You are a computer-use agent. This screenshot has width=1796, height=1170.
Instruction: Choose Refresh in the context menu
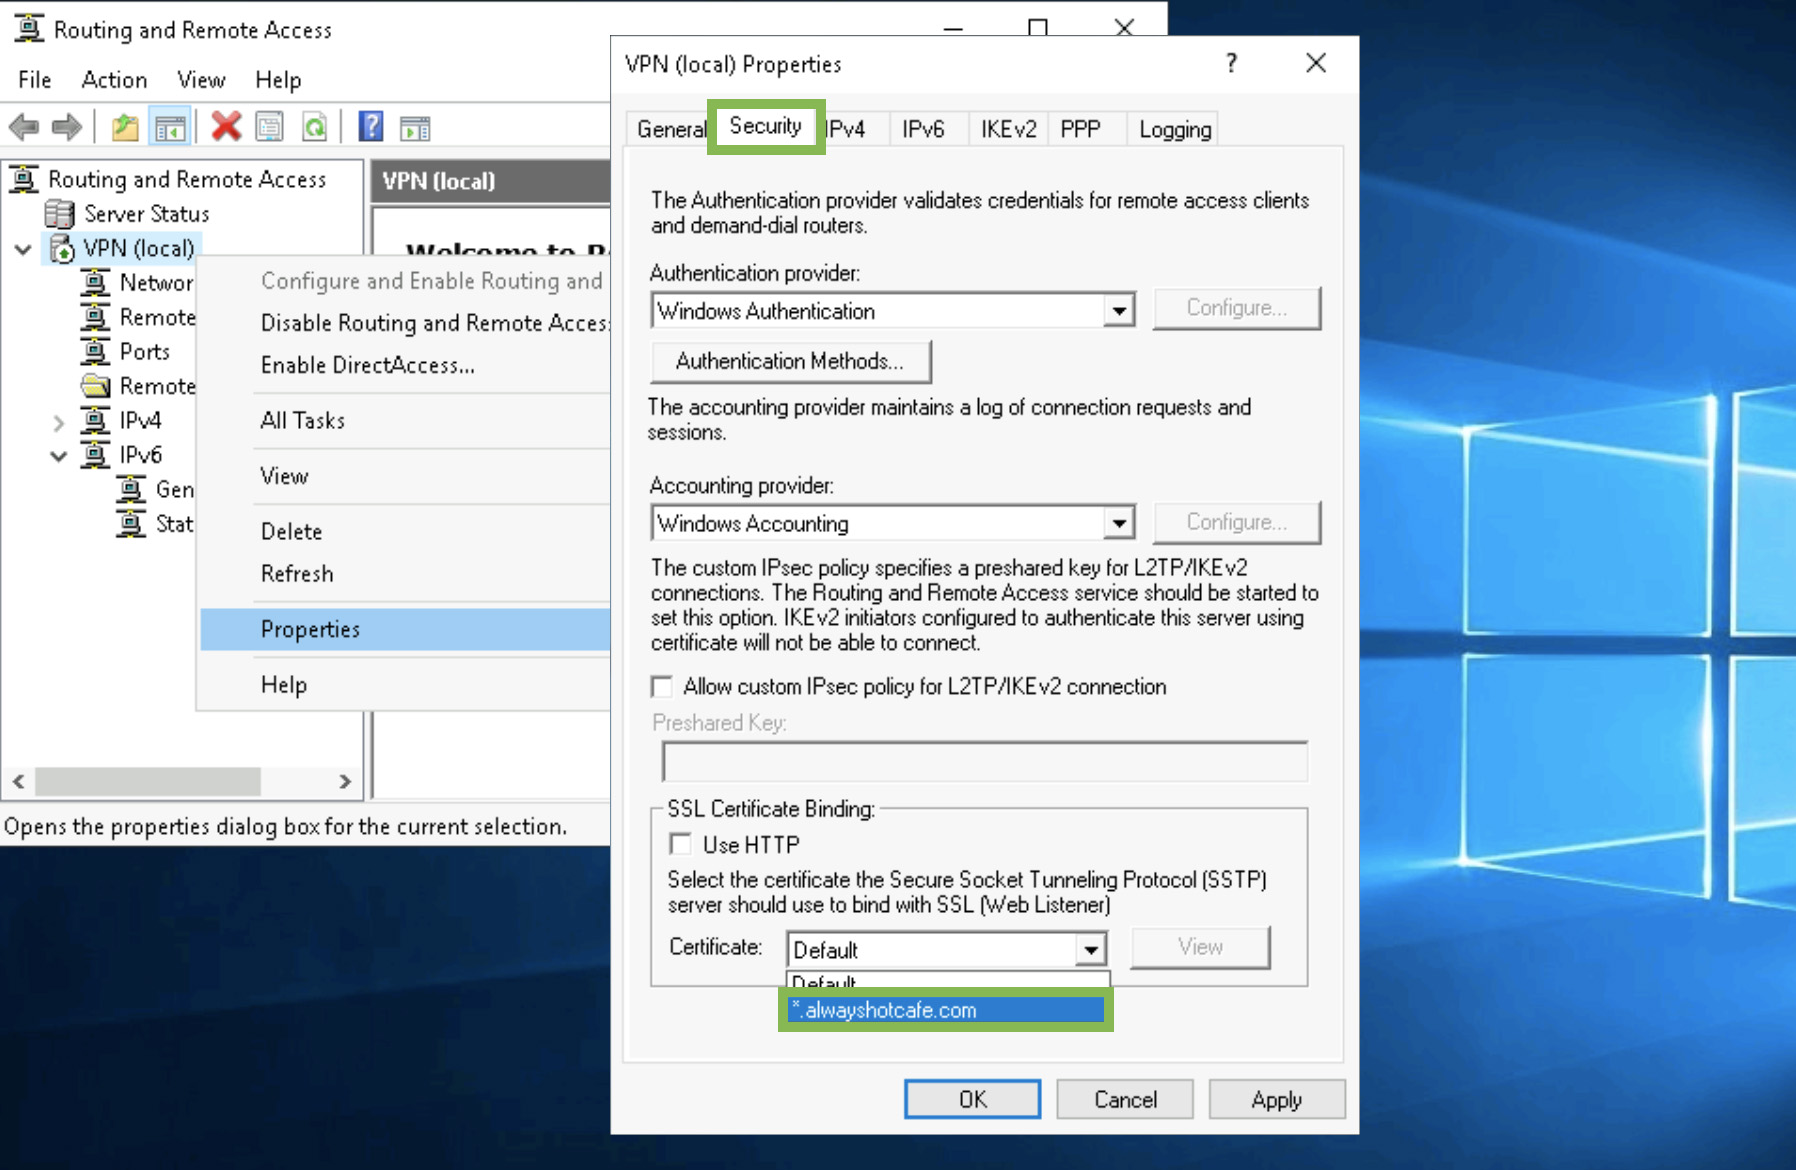pos(405,573)
